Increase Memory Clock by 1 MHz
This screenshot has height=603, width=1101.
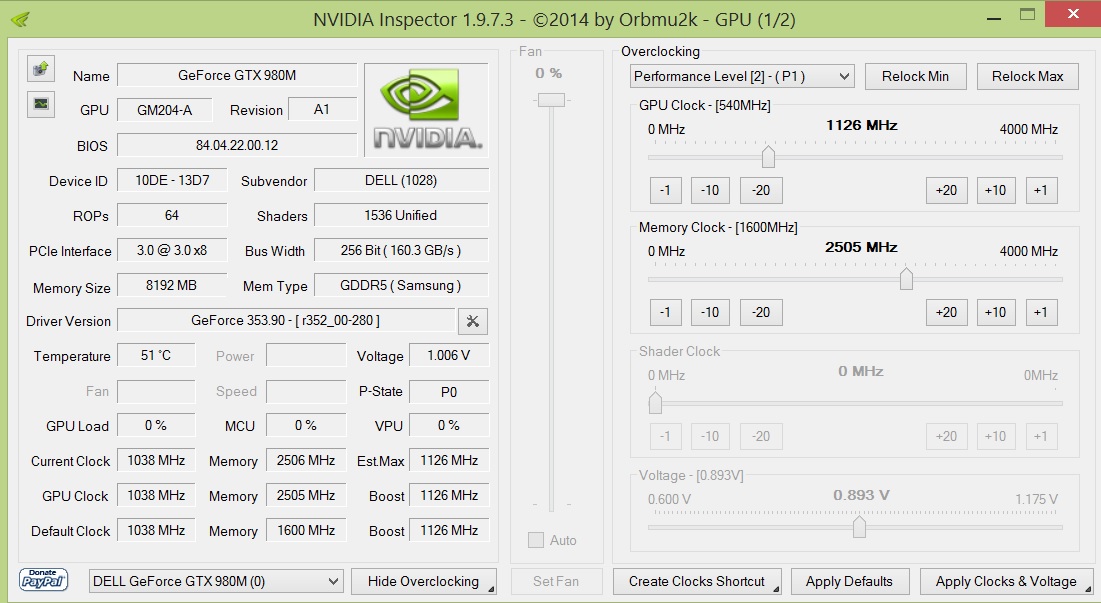(x=1041, y=312)
